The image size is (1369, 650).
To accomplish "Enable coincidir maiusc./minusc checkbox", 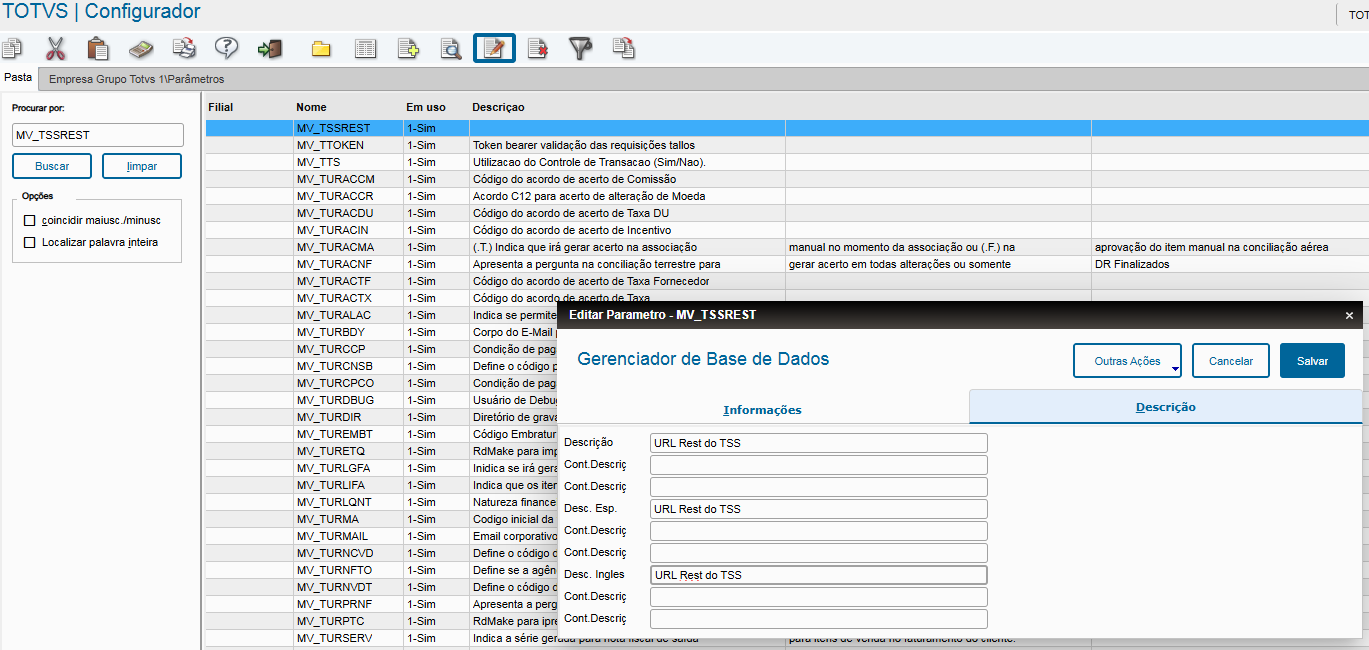I will click(29, 220).
